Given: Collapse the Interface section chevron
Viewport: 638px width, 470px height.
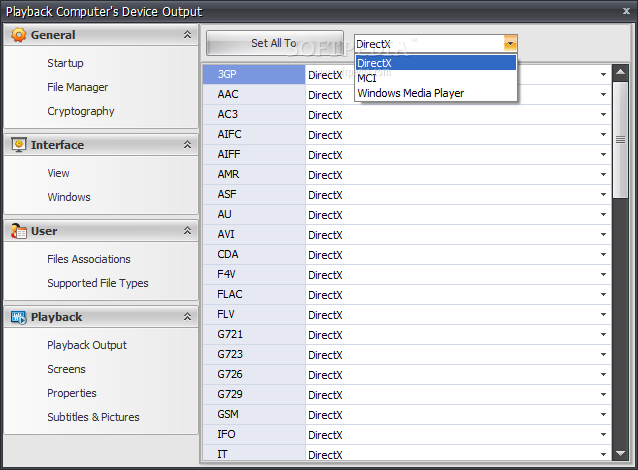Looking at the screenshot, I should tap(187, 144).
